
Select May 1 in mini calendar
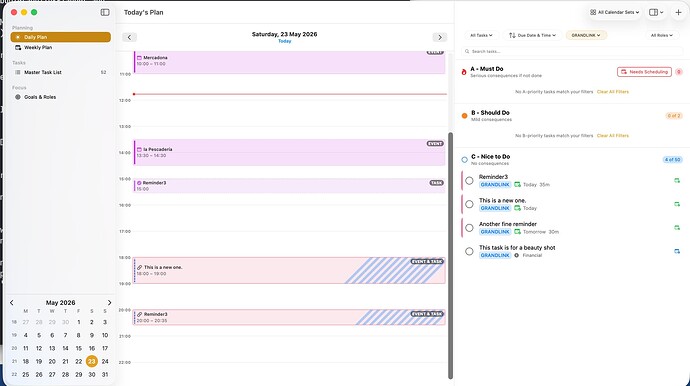pyautogui.click(x=78, y=322)
